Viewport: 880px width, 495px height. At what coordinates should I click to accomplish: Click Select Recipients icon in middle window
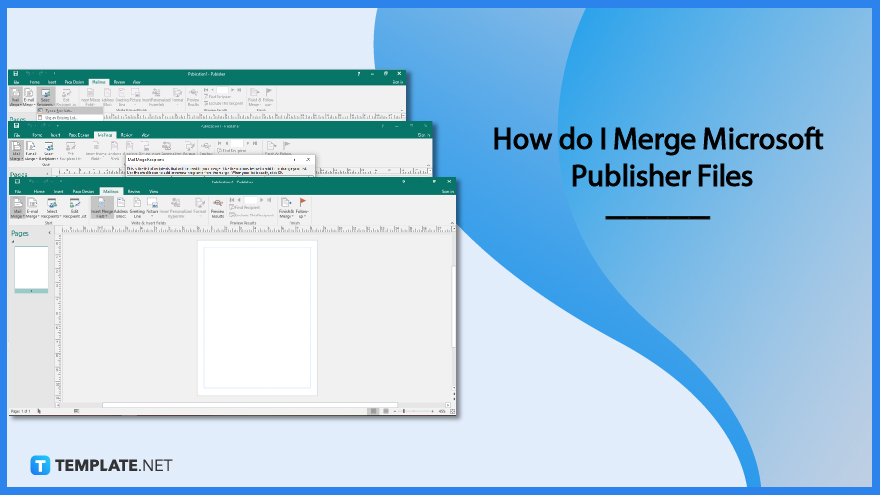tap(48, 152)
